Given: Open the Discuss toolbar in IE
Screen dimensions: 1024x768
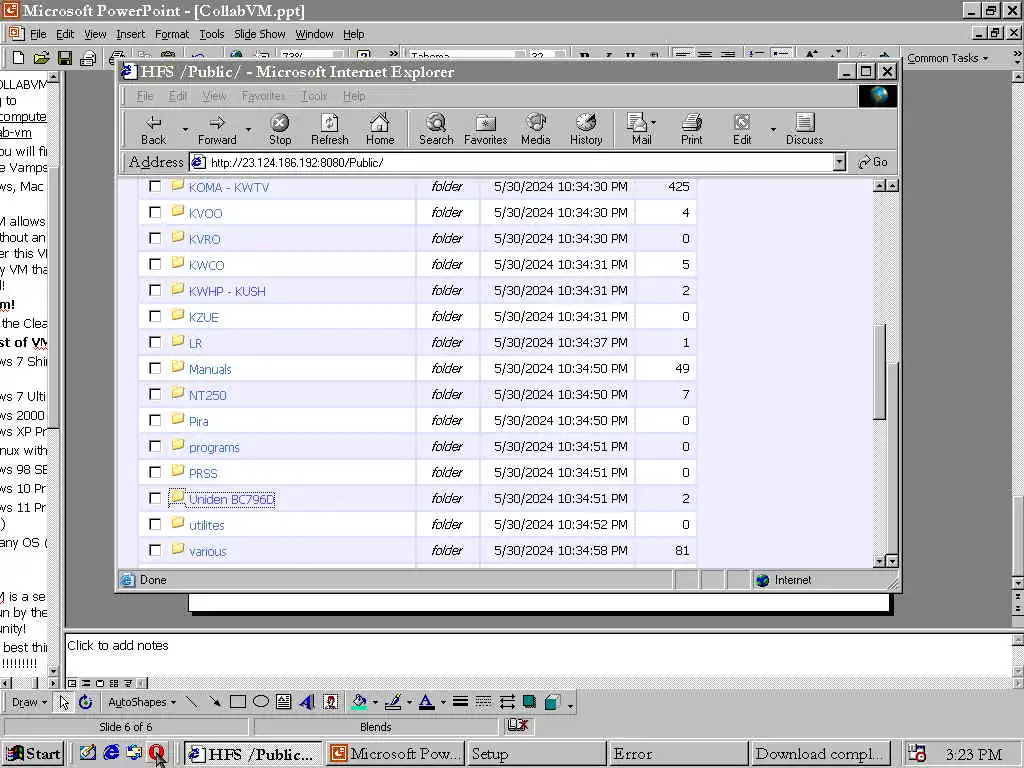Looking at the screenshot, I should coord(805,129).
